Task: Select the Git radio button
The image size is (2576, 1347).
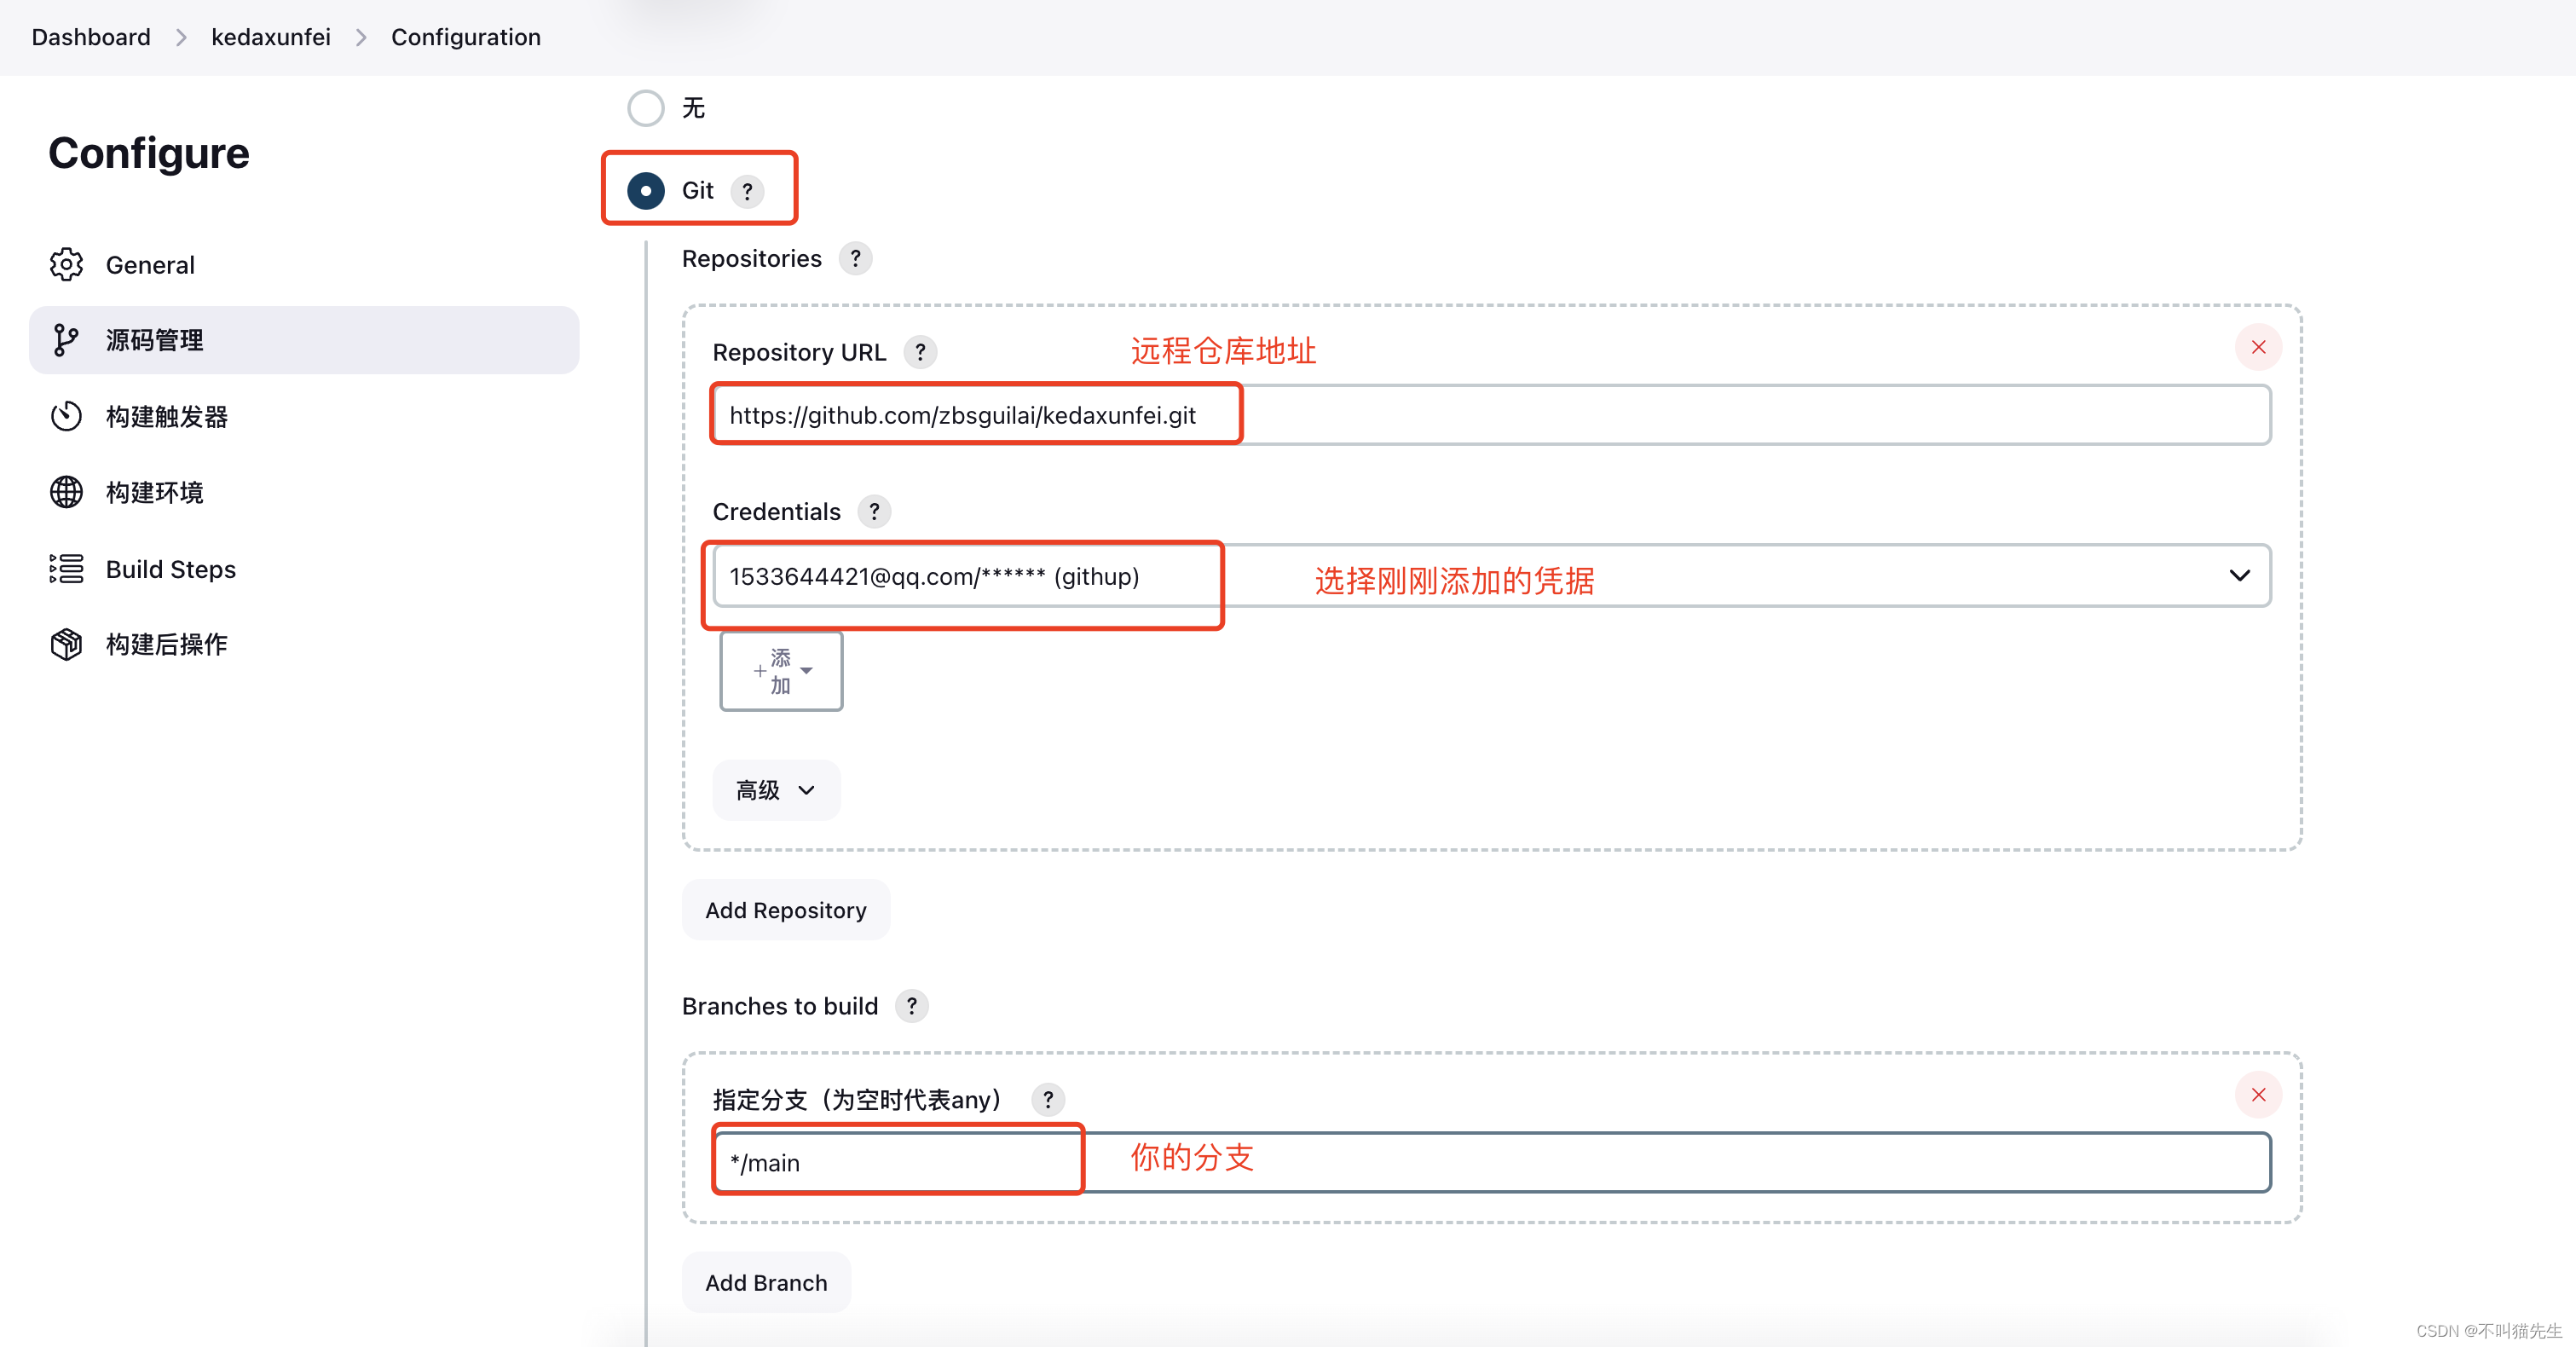Action: pos(645,189)
